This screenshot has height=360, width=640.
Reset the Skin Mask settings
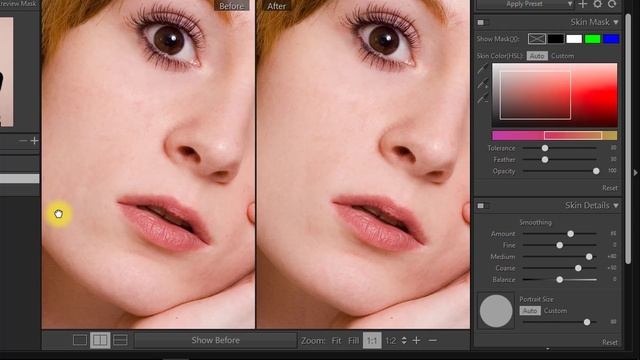[x=610, y=188]
